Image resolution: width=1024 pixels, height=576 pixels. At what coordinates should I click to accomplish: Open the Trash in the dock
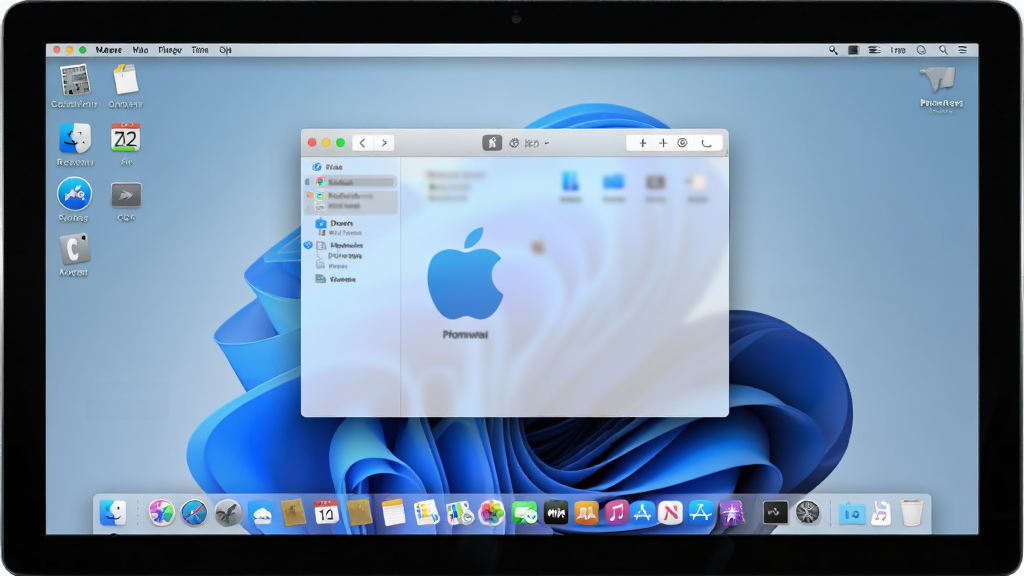point(912,513)
